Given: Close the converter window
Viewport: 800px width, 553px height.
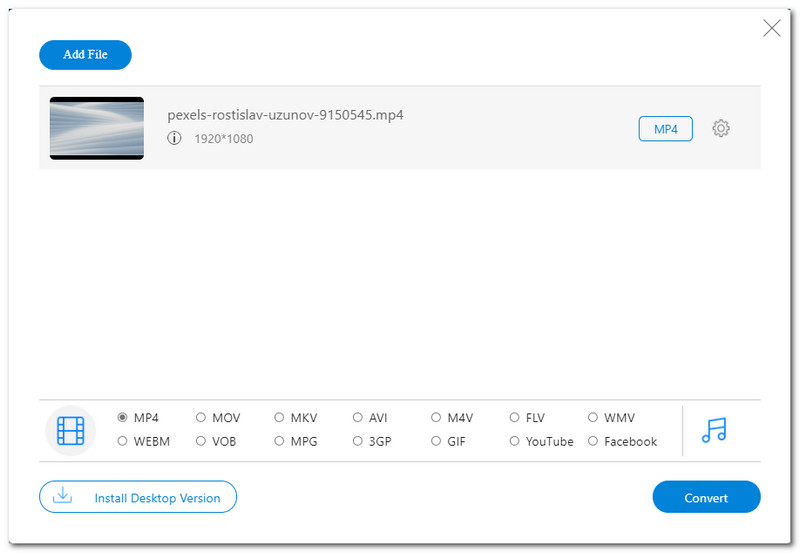Looking at the screenshot, I should 772,28.
